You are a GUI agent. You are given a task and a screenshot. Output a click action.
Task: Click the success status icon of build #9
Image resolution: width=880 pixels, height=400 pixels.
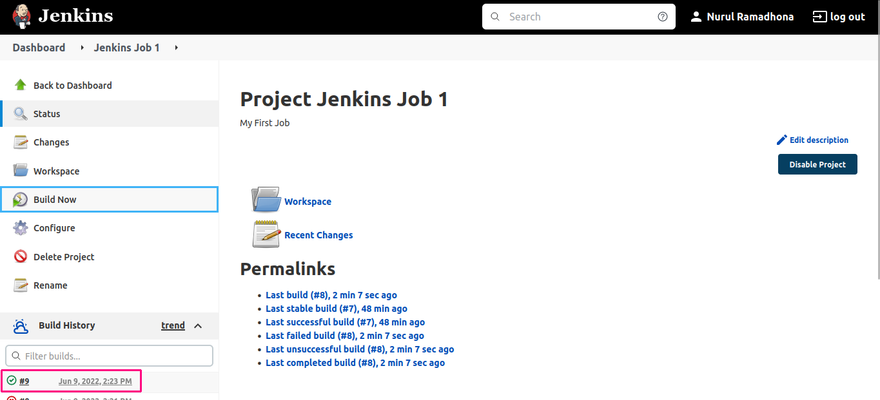coord(11,381)
